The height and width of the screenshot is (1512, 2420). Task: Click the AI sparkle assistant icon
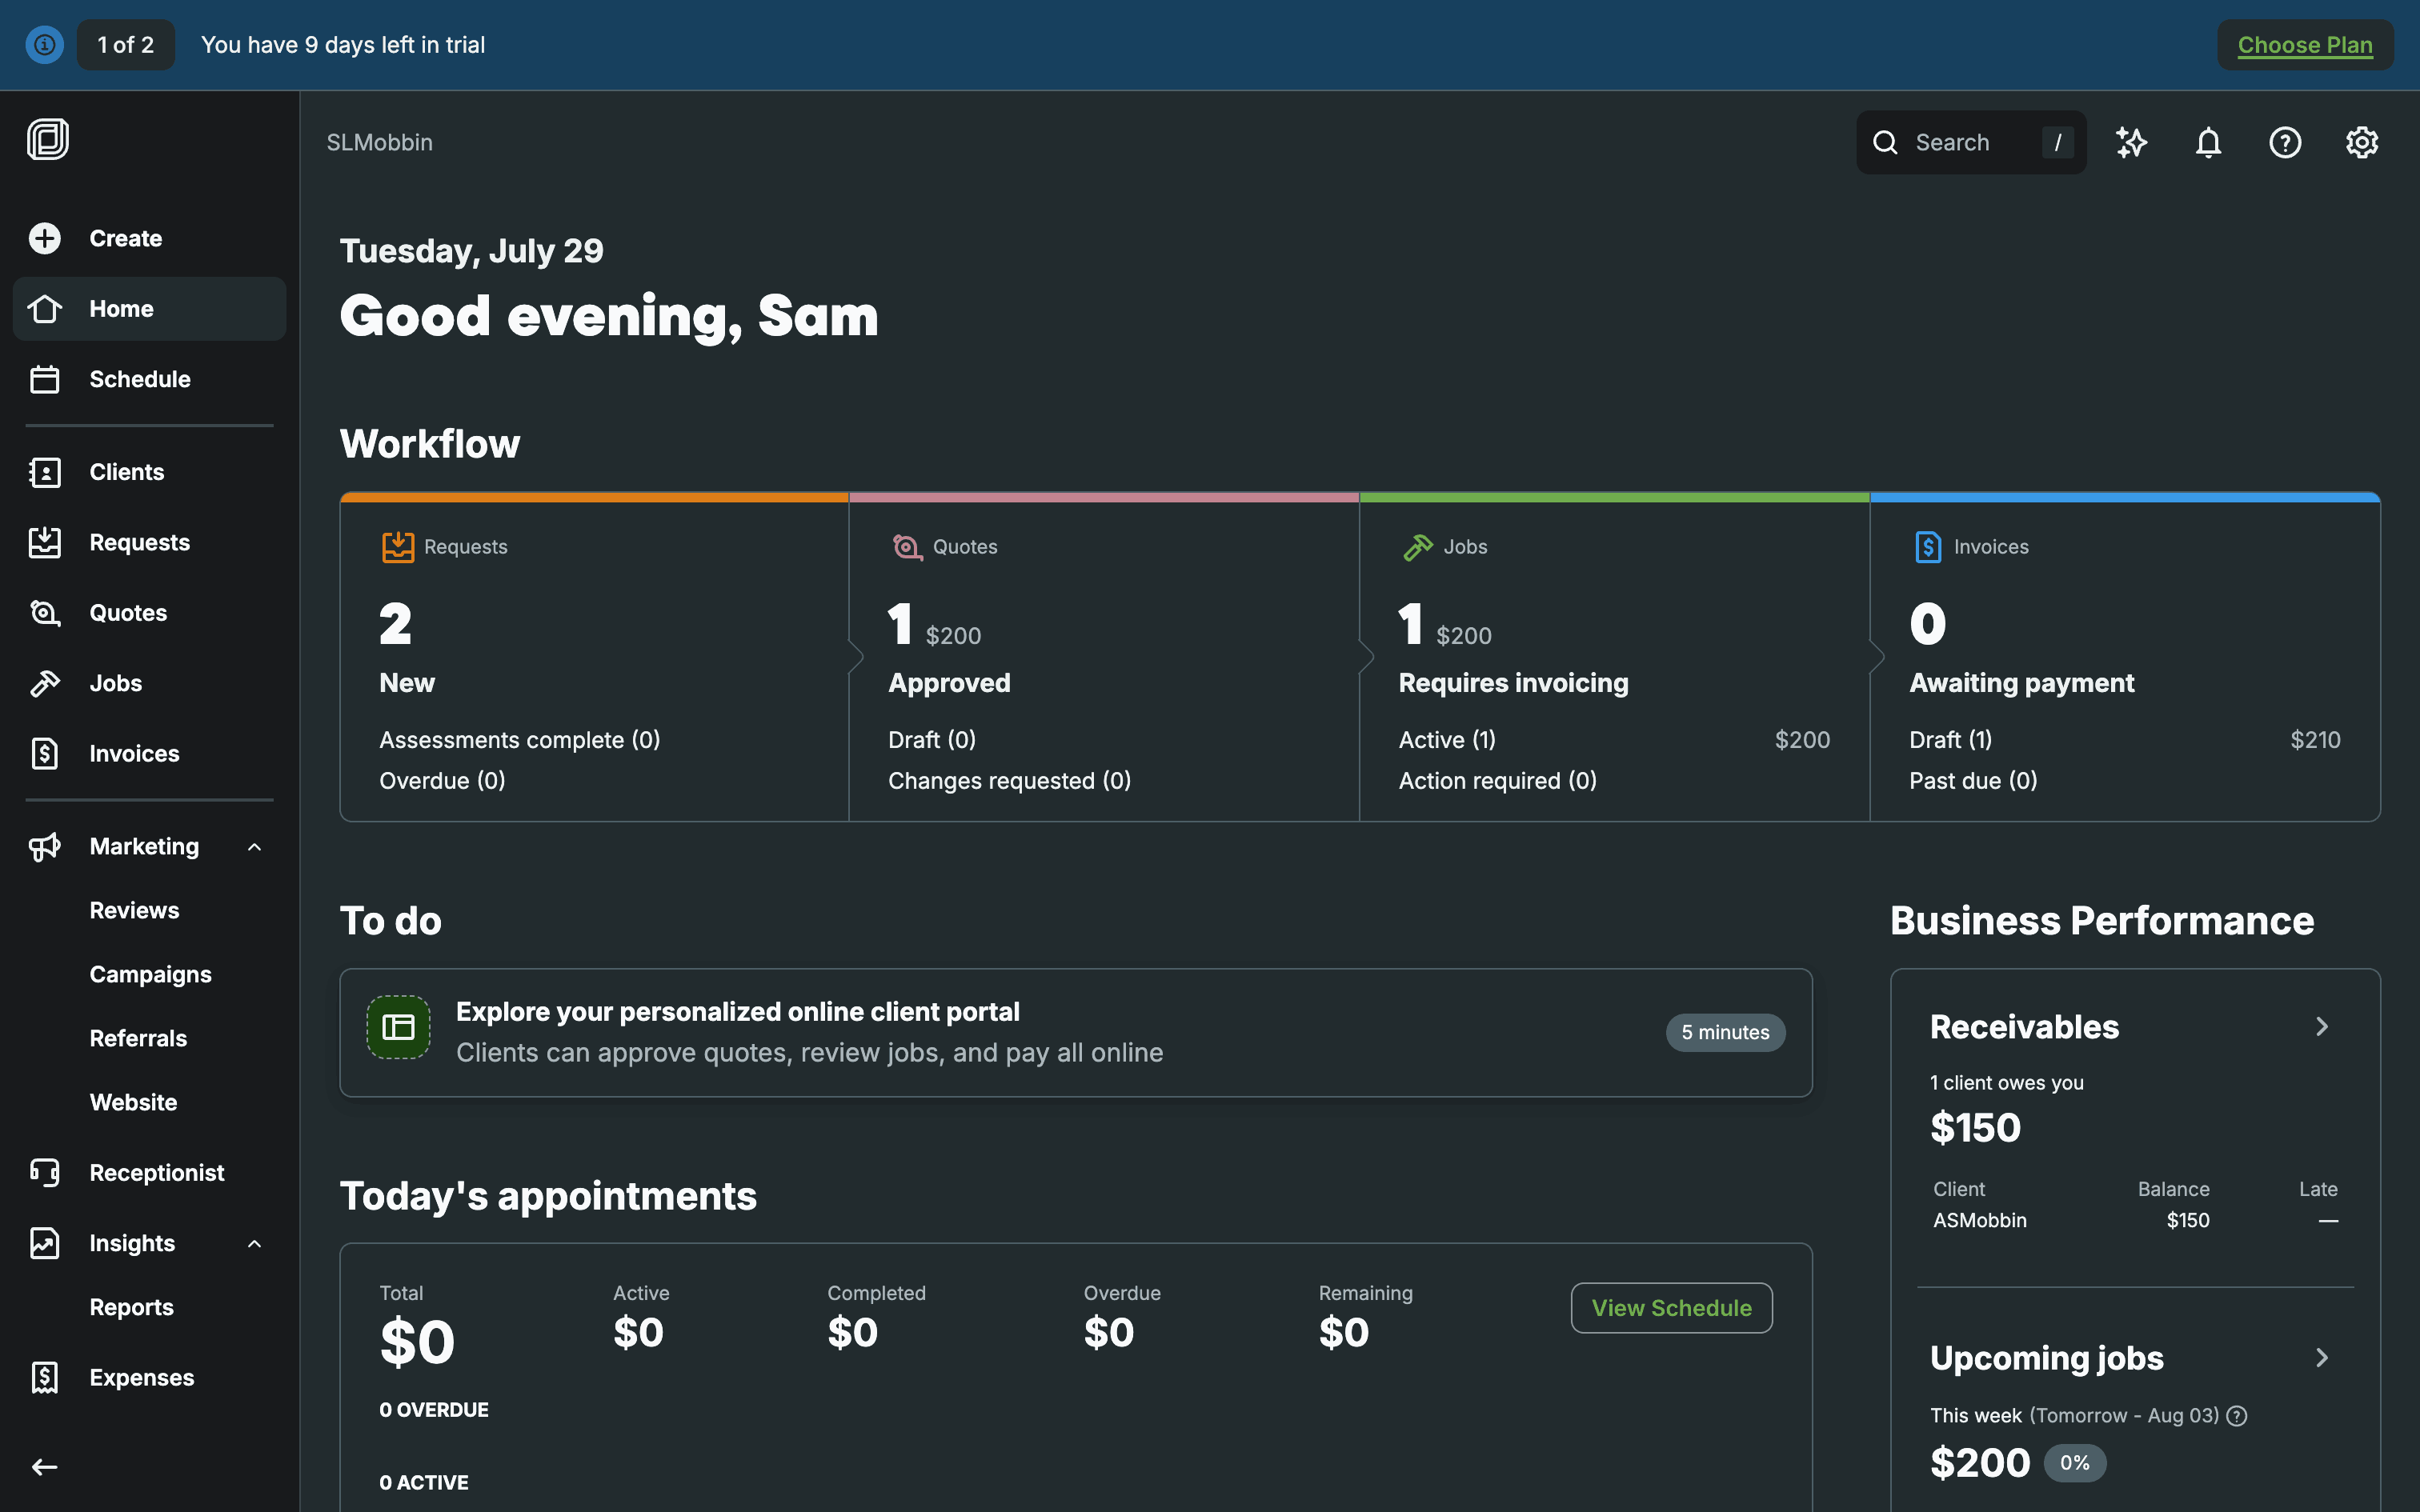pyautogui.click(x=2131, y=143)
